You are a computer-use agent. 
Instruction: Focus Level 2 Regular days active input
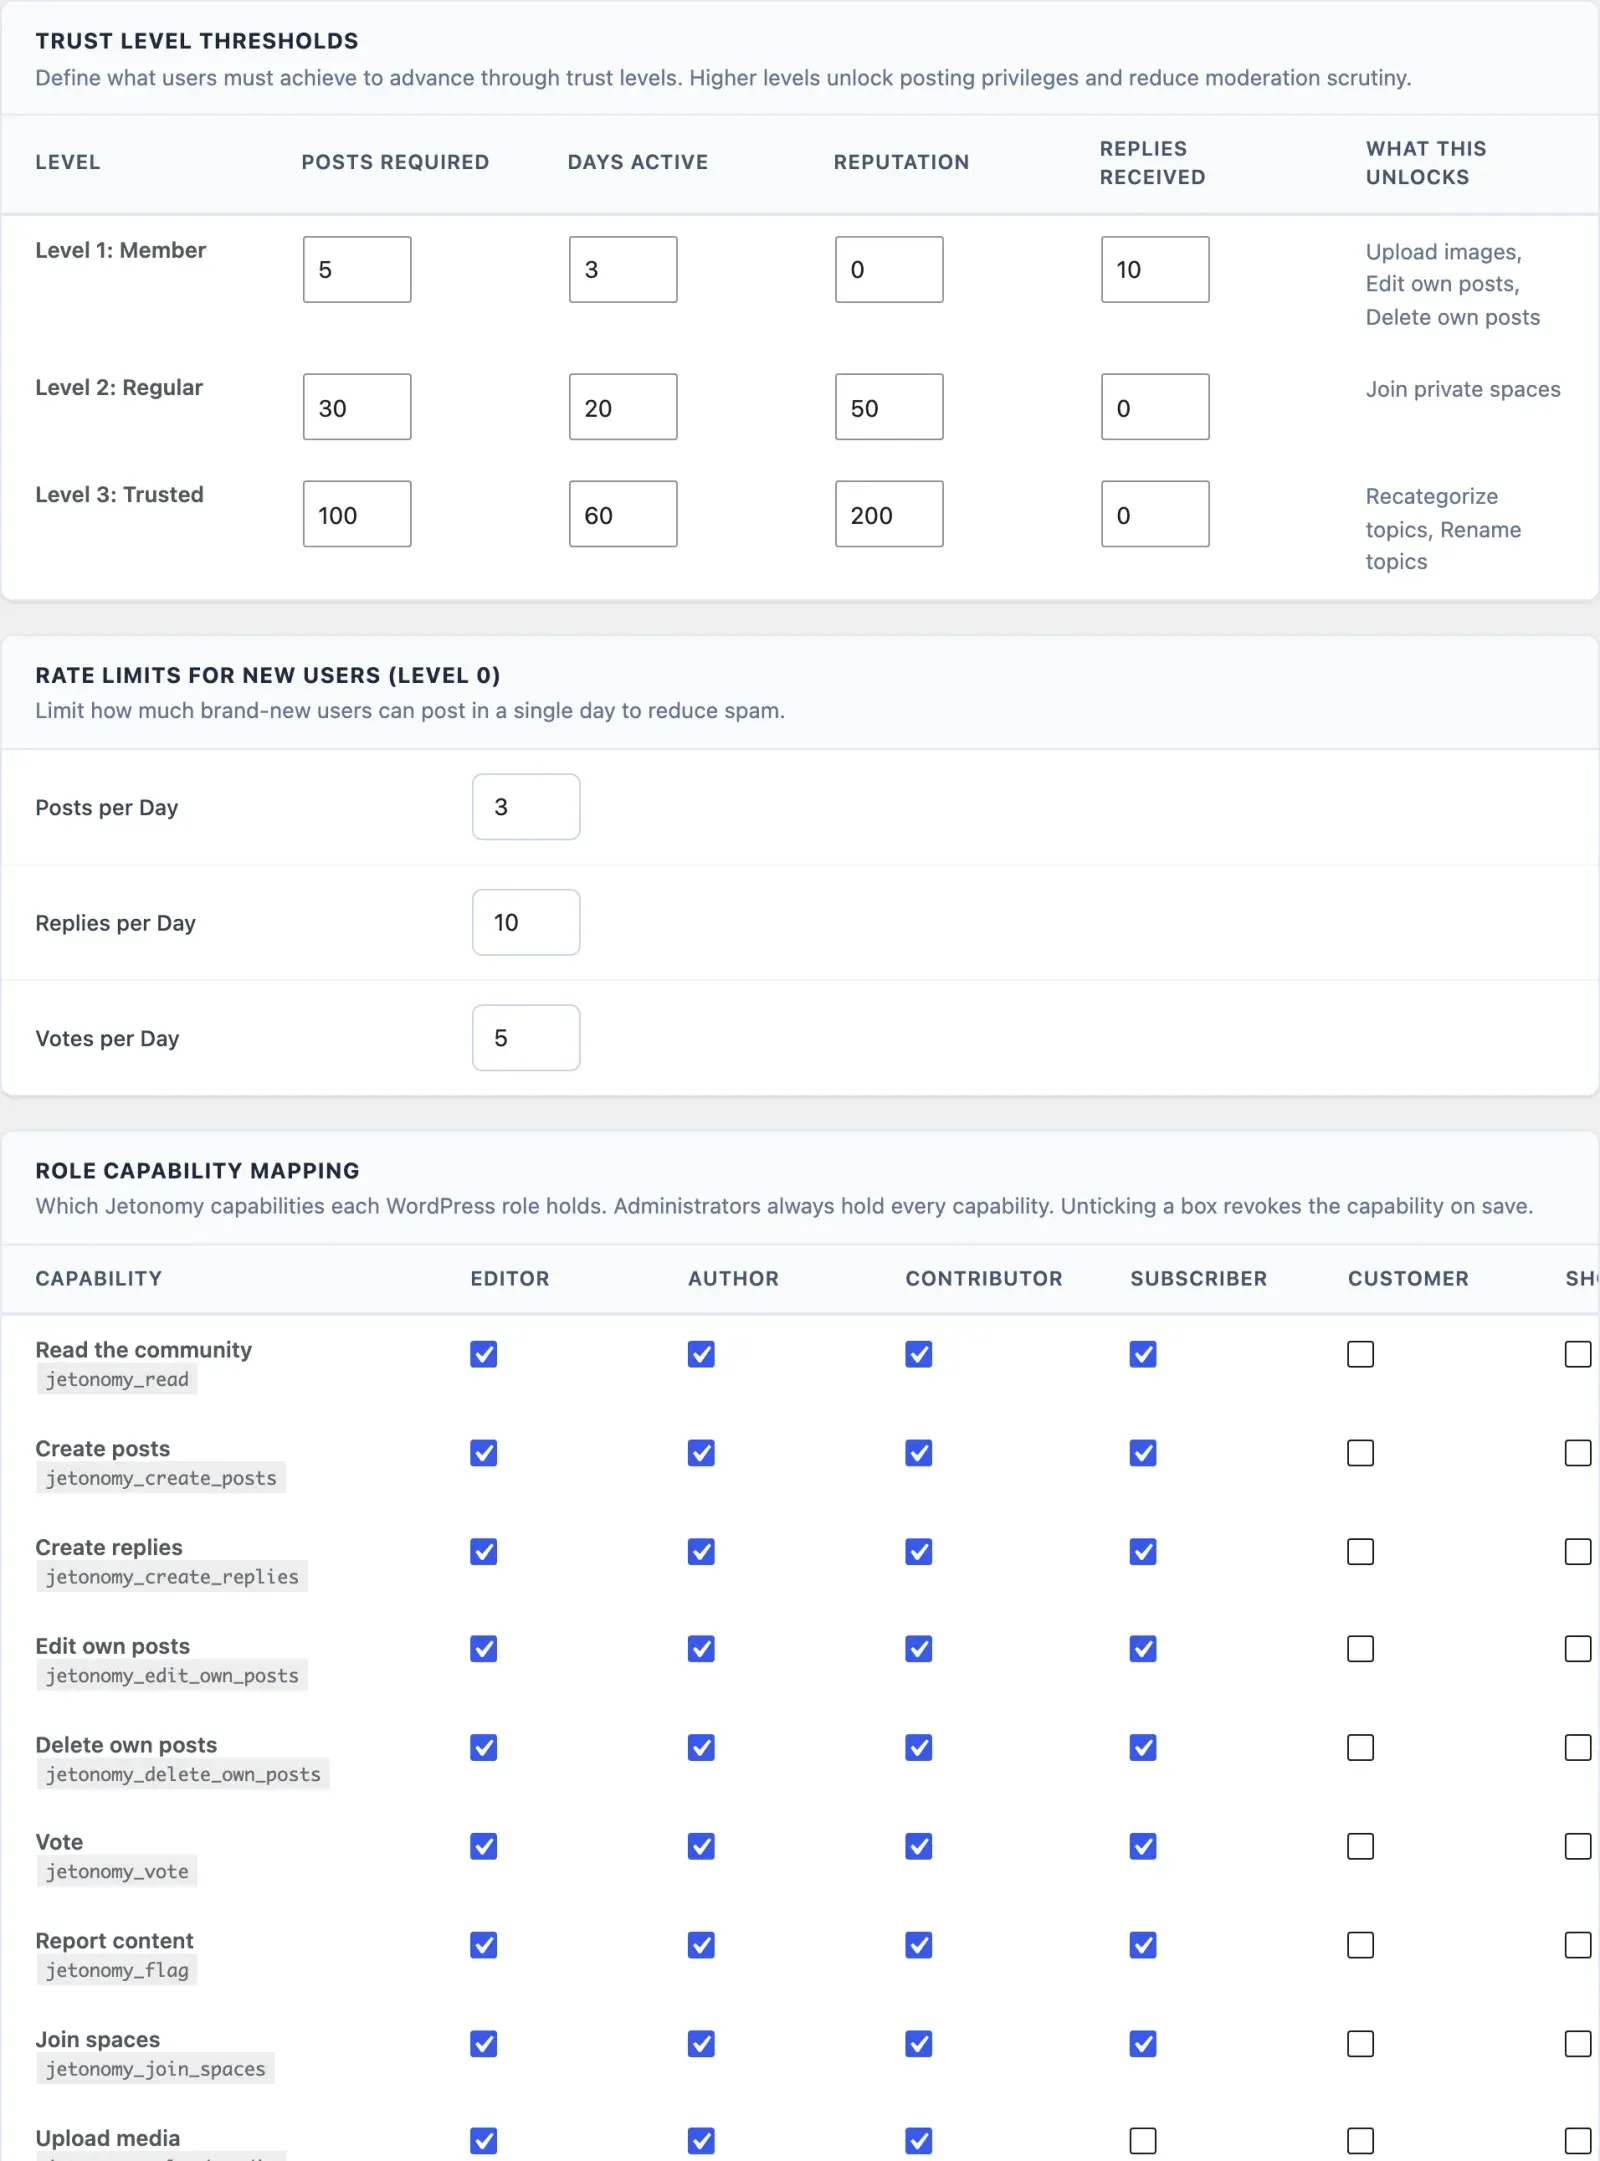pyautogui.click(x=623, y=407)
